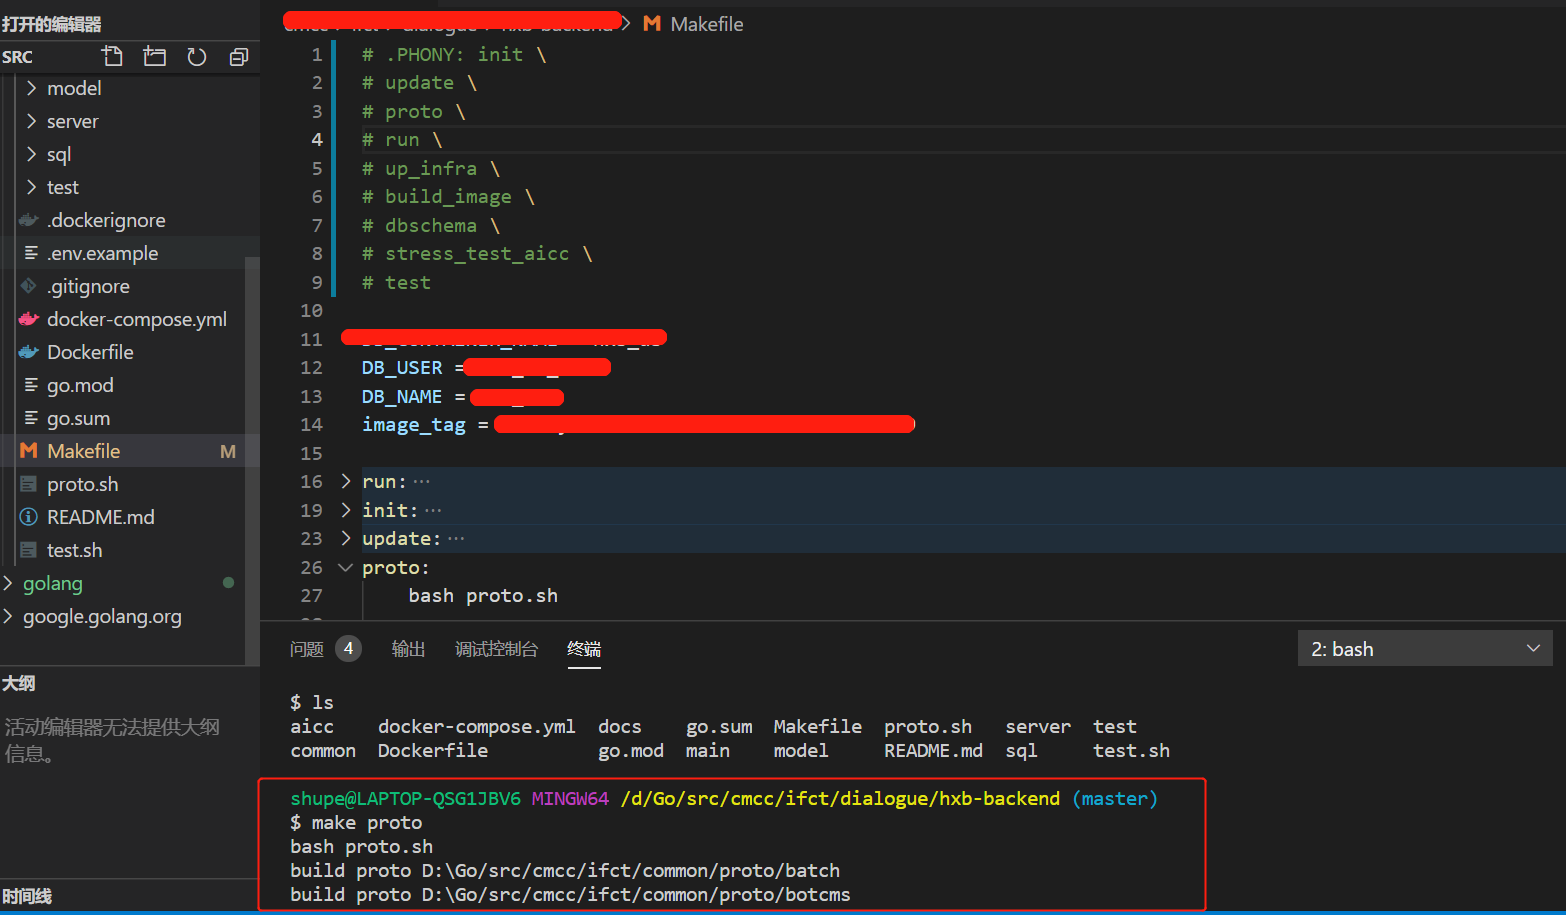Screen dimensions: 1566x915
Task: Switch to the 调试控制台 debug console tab
Action: click(x=496, y=649)
